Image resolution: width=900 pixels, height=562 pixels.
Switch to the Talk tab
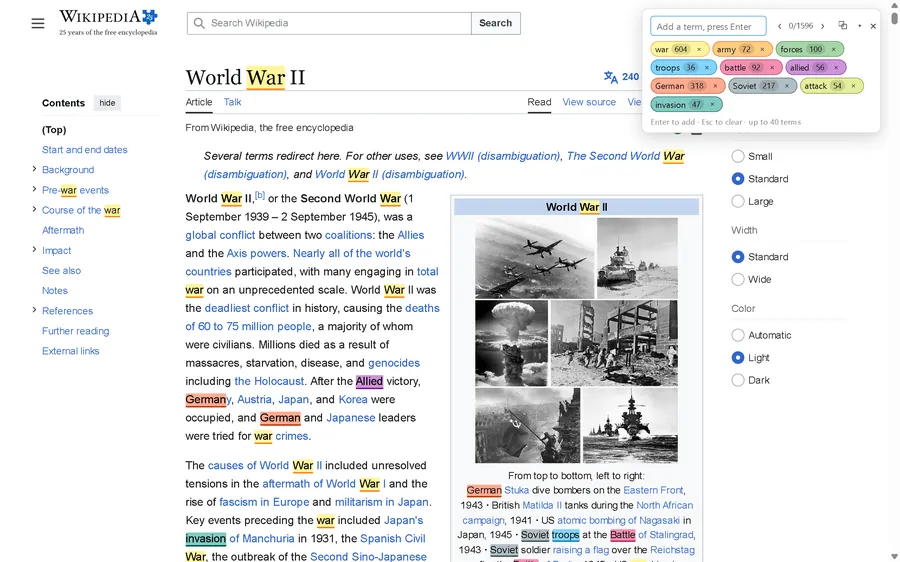click(x=232, y=102)
